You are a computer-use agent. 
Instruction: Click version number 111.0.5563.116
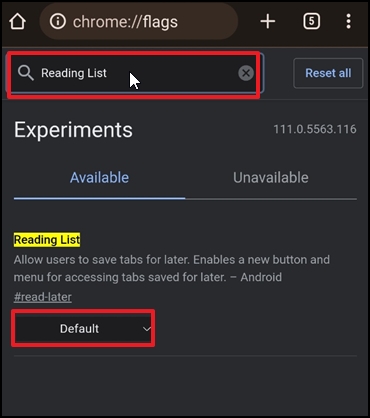315,129
